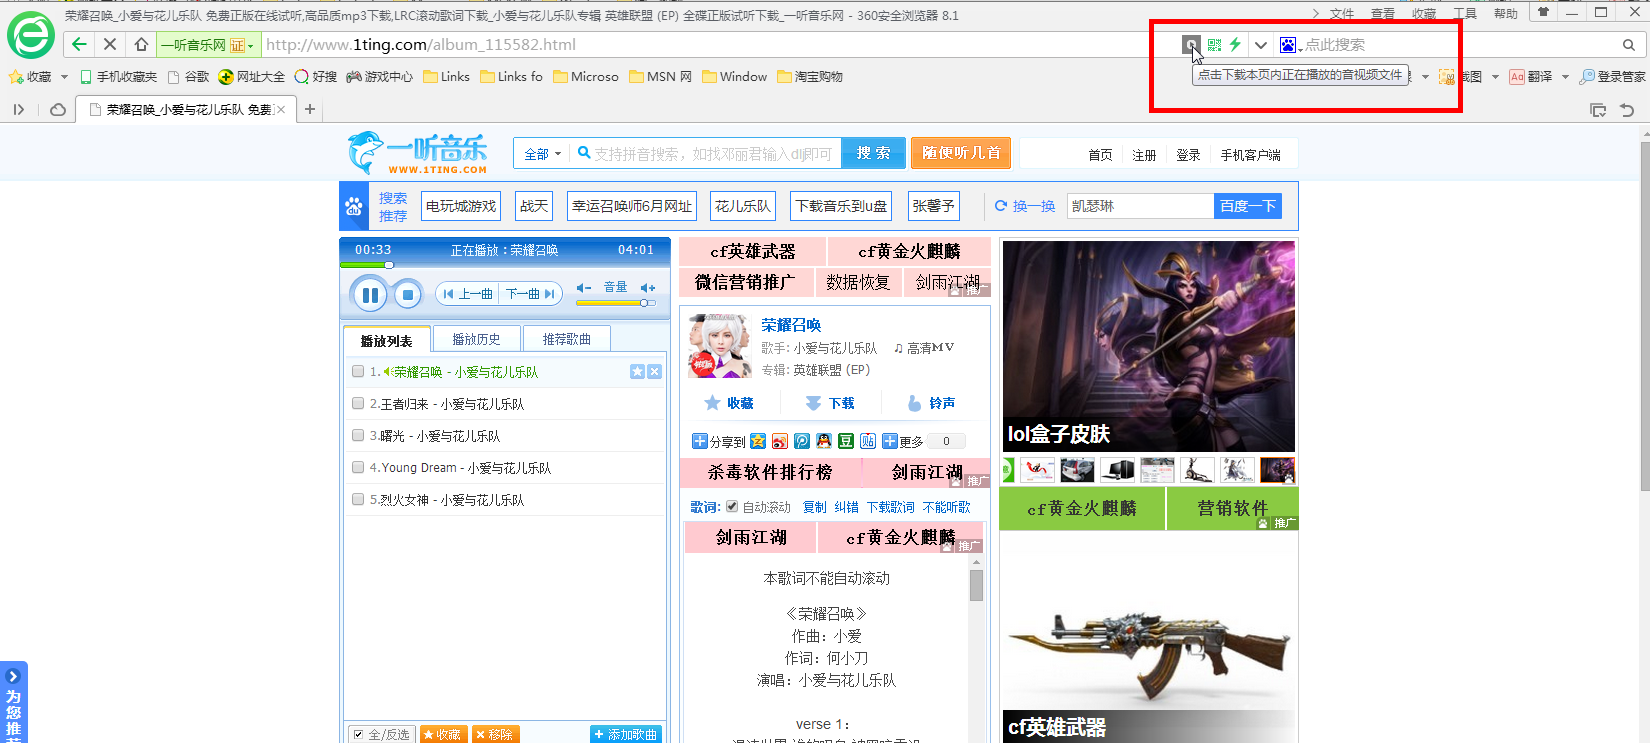Favorite 荣耀召唤 with its star icon

637,372
